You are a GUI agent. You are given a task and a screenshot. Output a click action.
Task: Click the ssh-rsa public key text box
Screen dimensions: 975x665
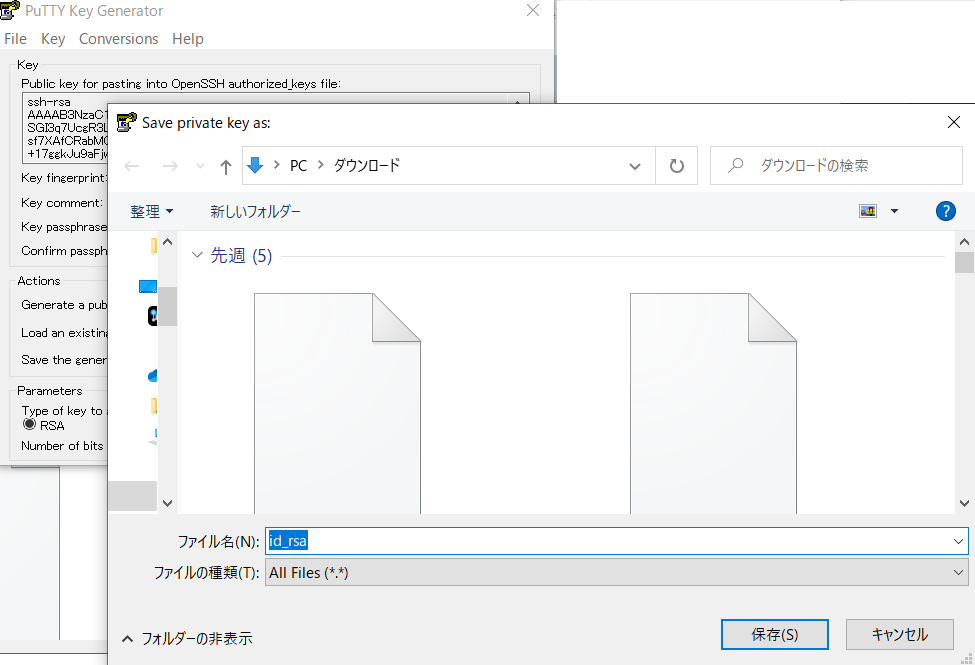65,128
